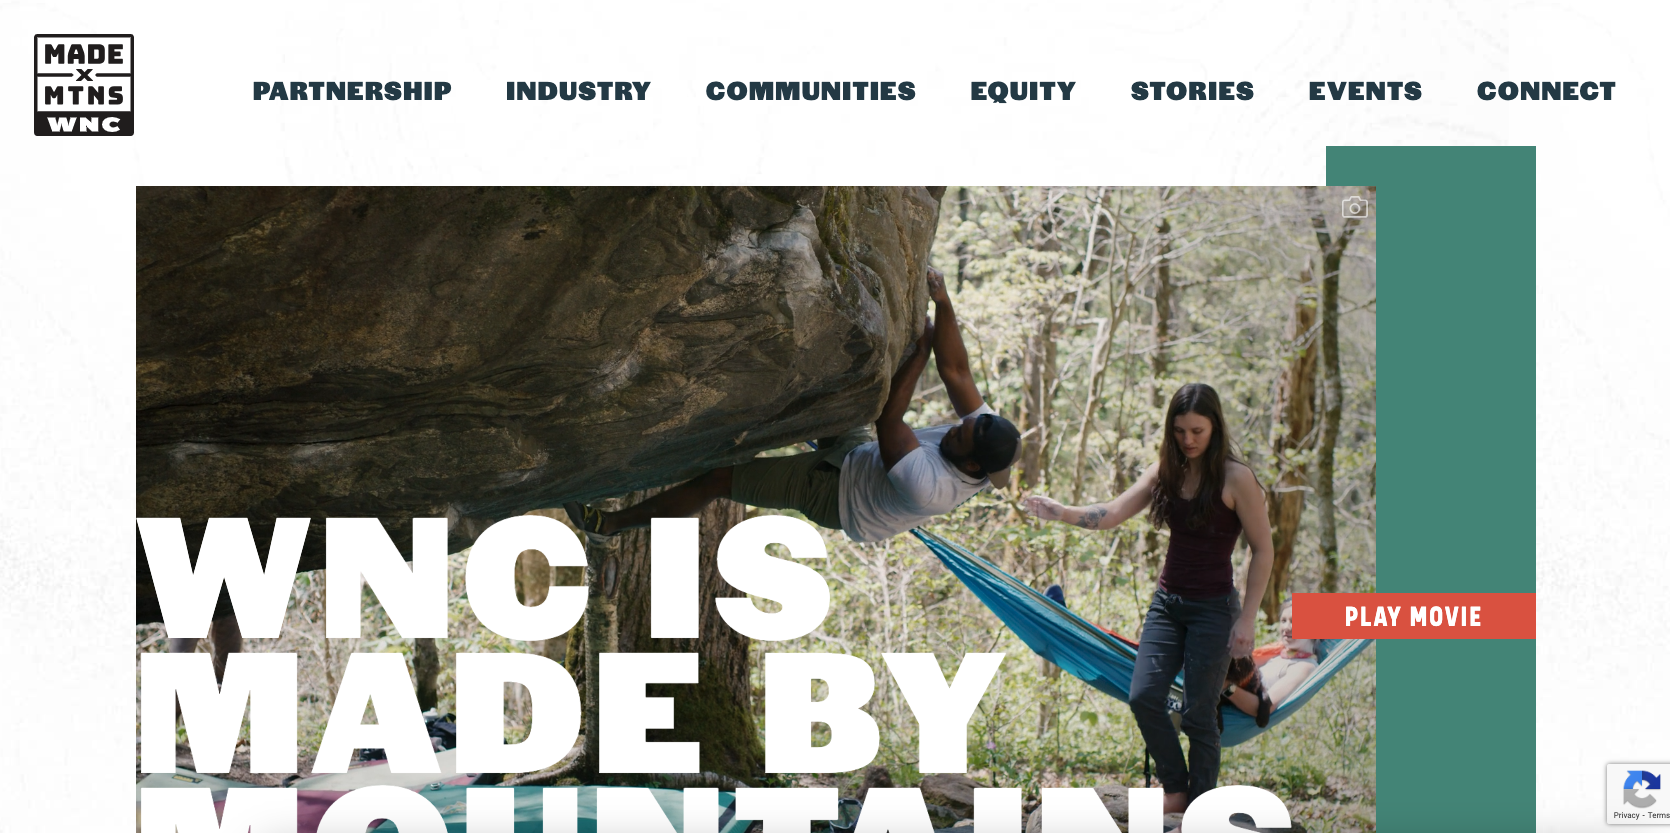The image size is (1670, 833).
Task: Click the reCAPTCHA arrows logo
Action: [1640, 790]
